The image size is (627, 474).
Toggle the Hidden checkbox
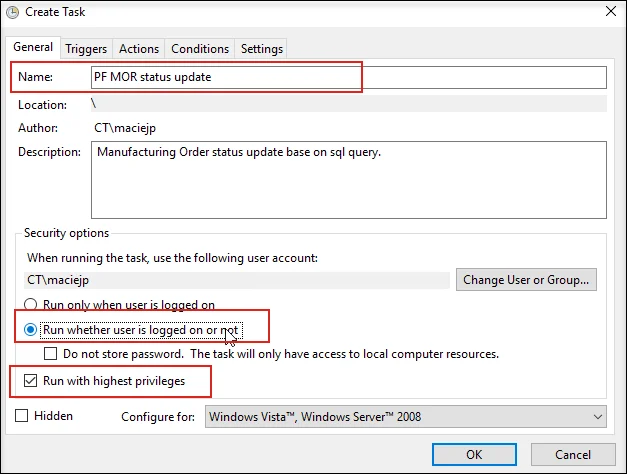click(x=22, y=415)
